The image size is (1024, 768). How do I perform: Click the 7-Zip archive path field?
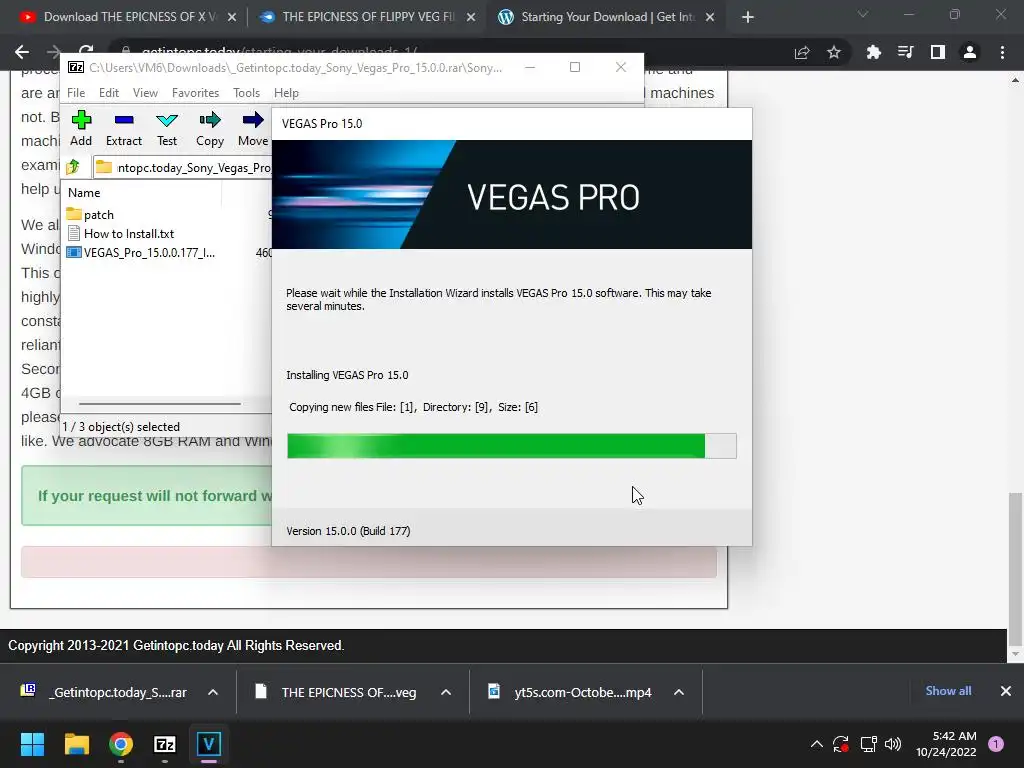(x=183, y=168)
